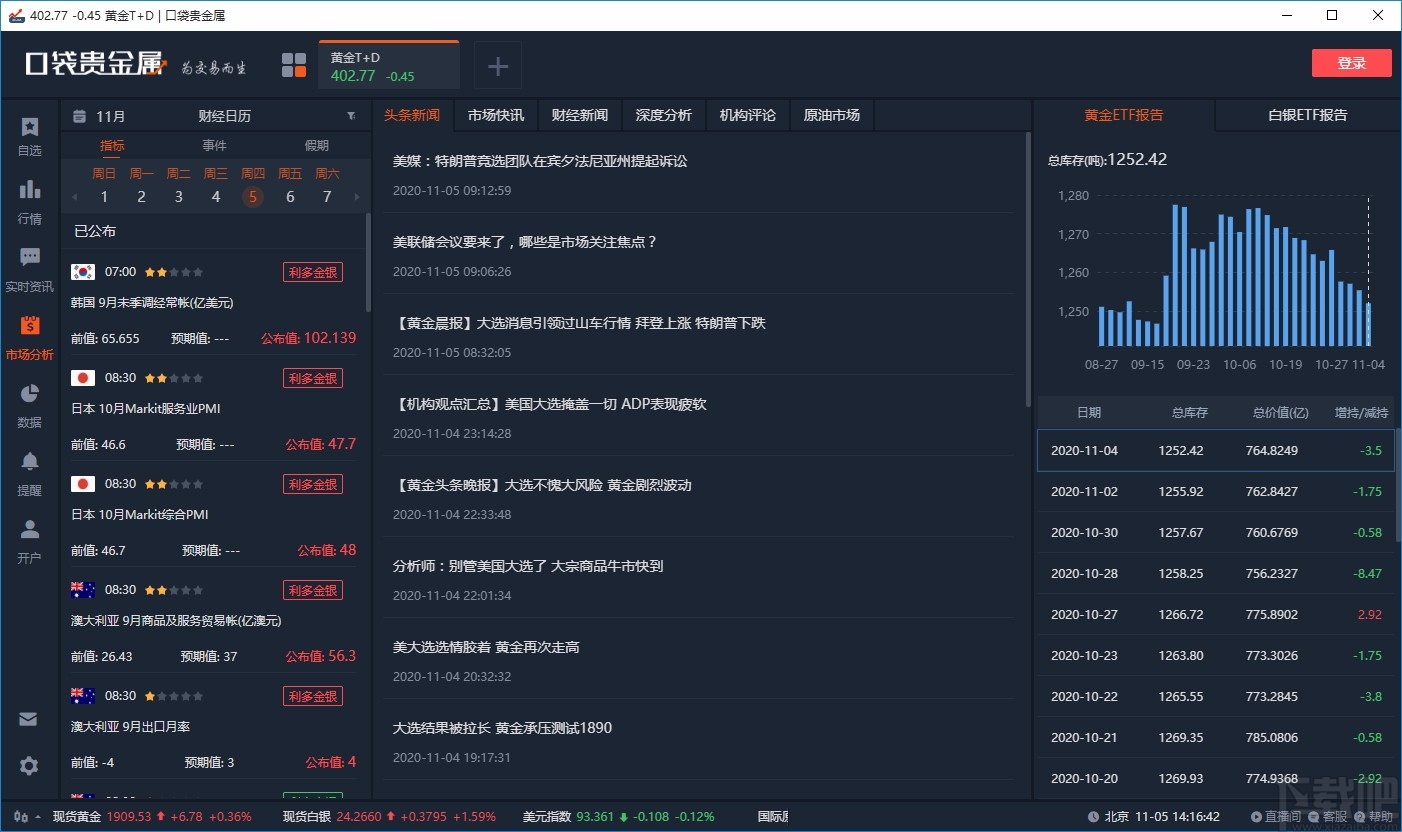
Task: Select date 6 on the November calendar
Action: (x=290, y=196)
